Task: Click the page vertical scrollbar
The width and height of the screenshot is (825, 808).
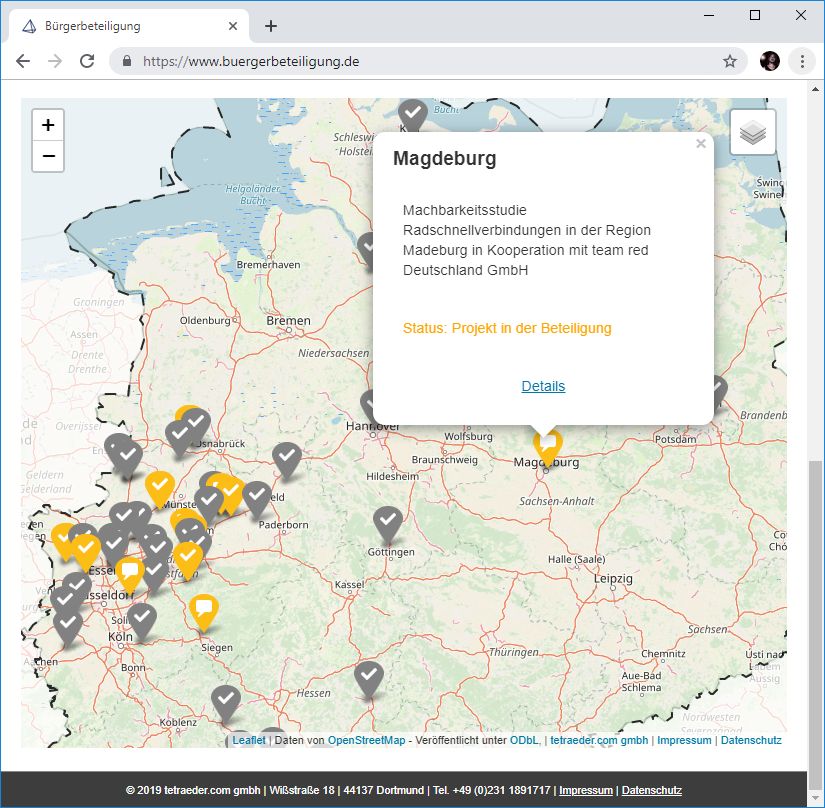Action: coord(813,600)
